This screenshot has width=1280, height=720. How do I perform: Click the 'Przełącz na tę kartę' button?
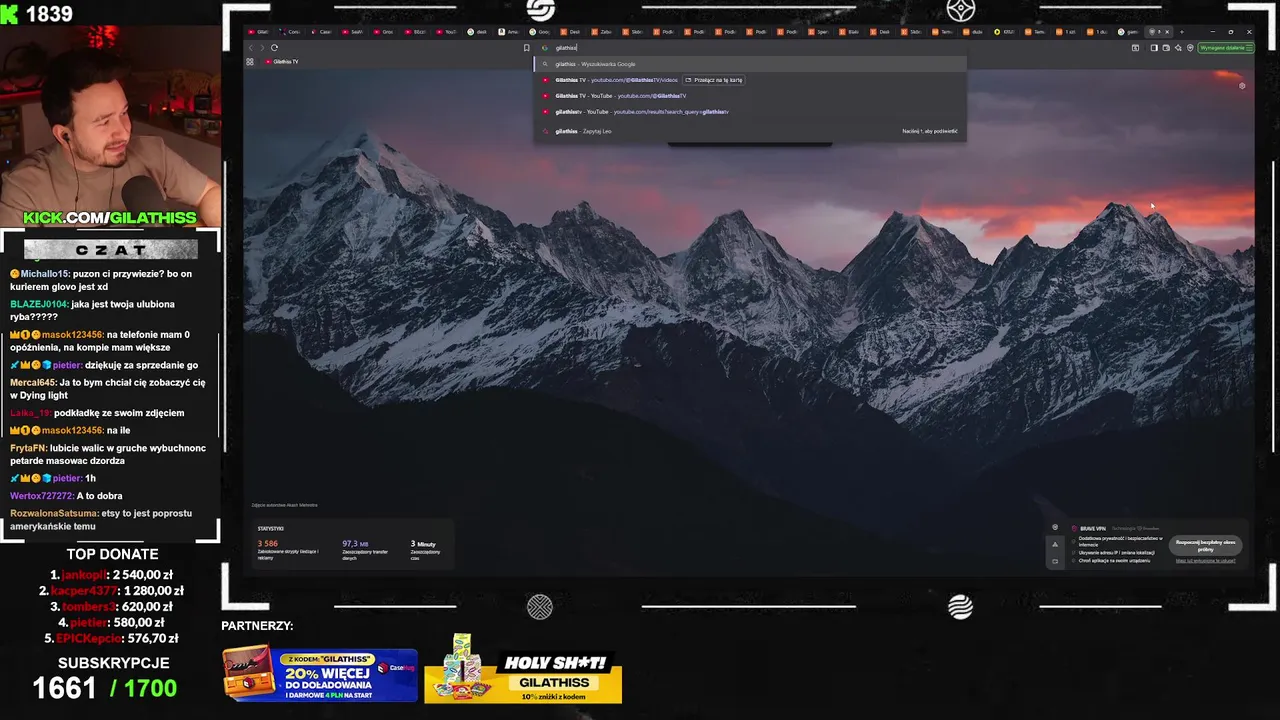[x=714, y=80]
